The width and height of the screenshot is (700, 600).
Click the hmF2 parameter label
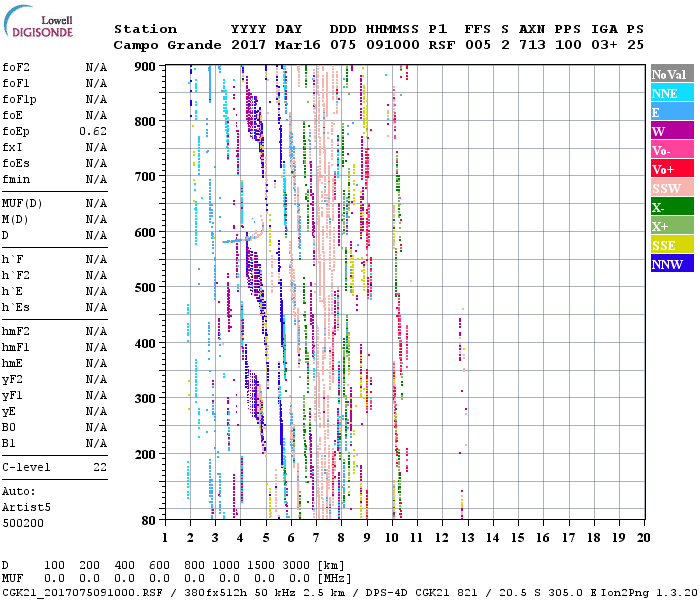(x=16, y=331)
